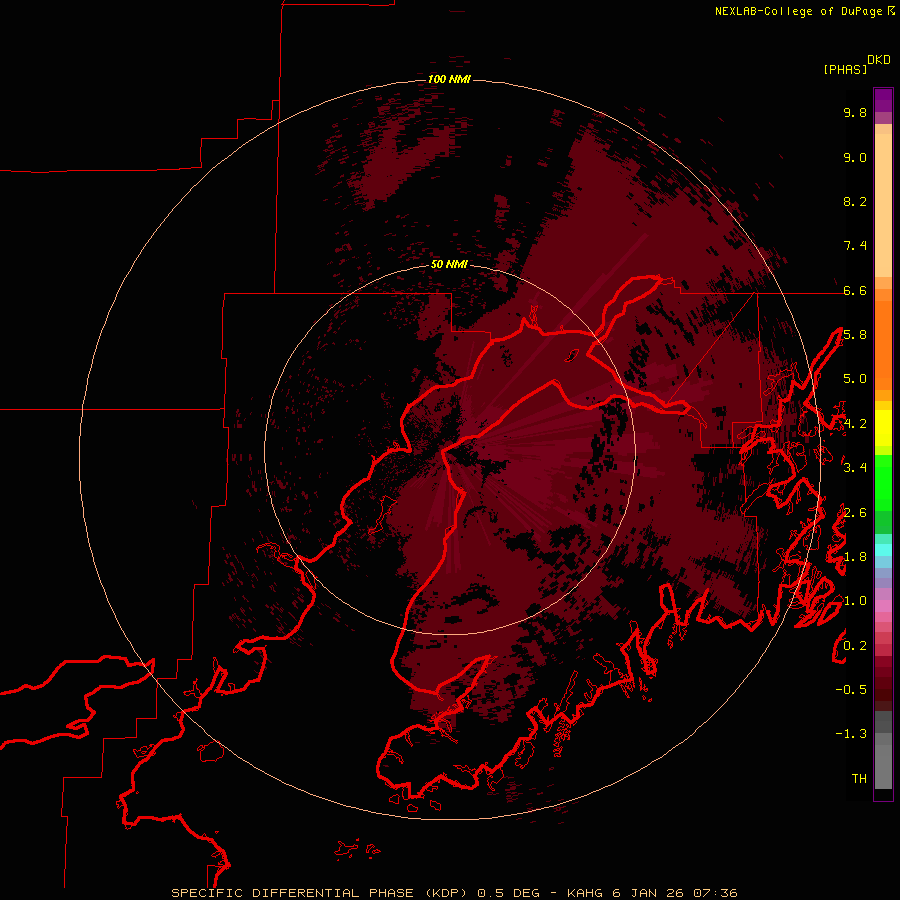
Task: Click the 9.0 value on color scale
Action: point(855,157)
